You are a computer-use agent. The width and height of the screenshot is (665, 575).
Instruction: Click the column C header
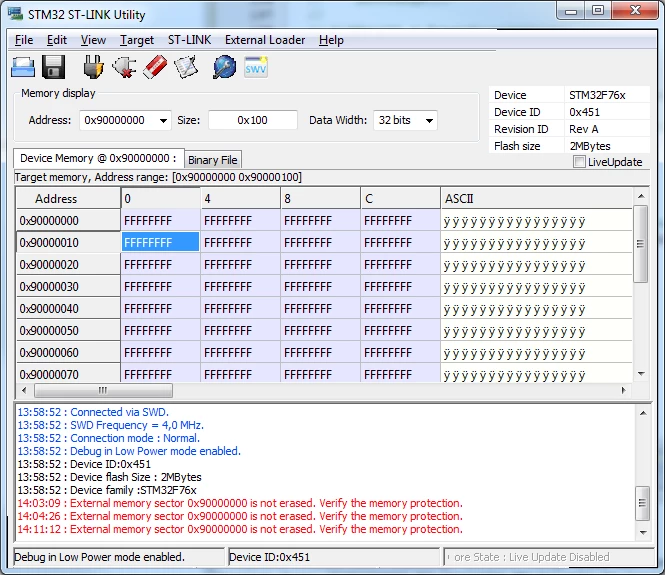400,198
